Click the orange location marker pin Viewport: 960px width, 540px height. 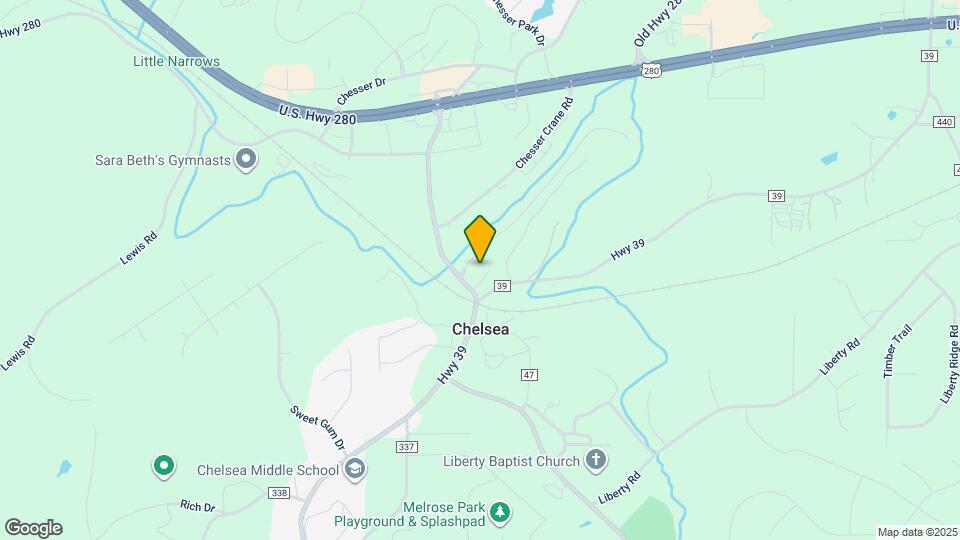pyautogui.click(x=480, y=239)
